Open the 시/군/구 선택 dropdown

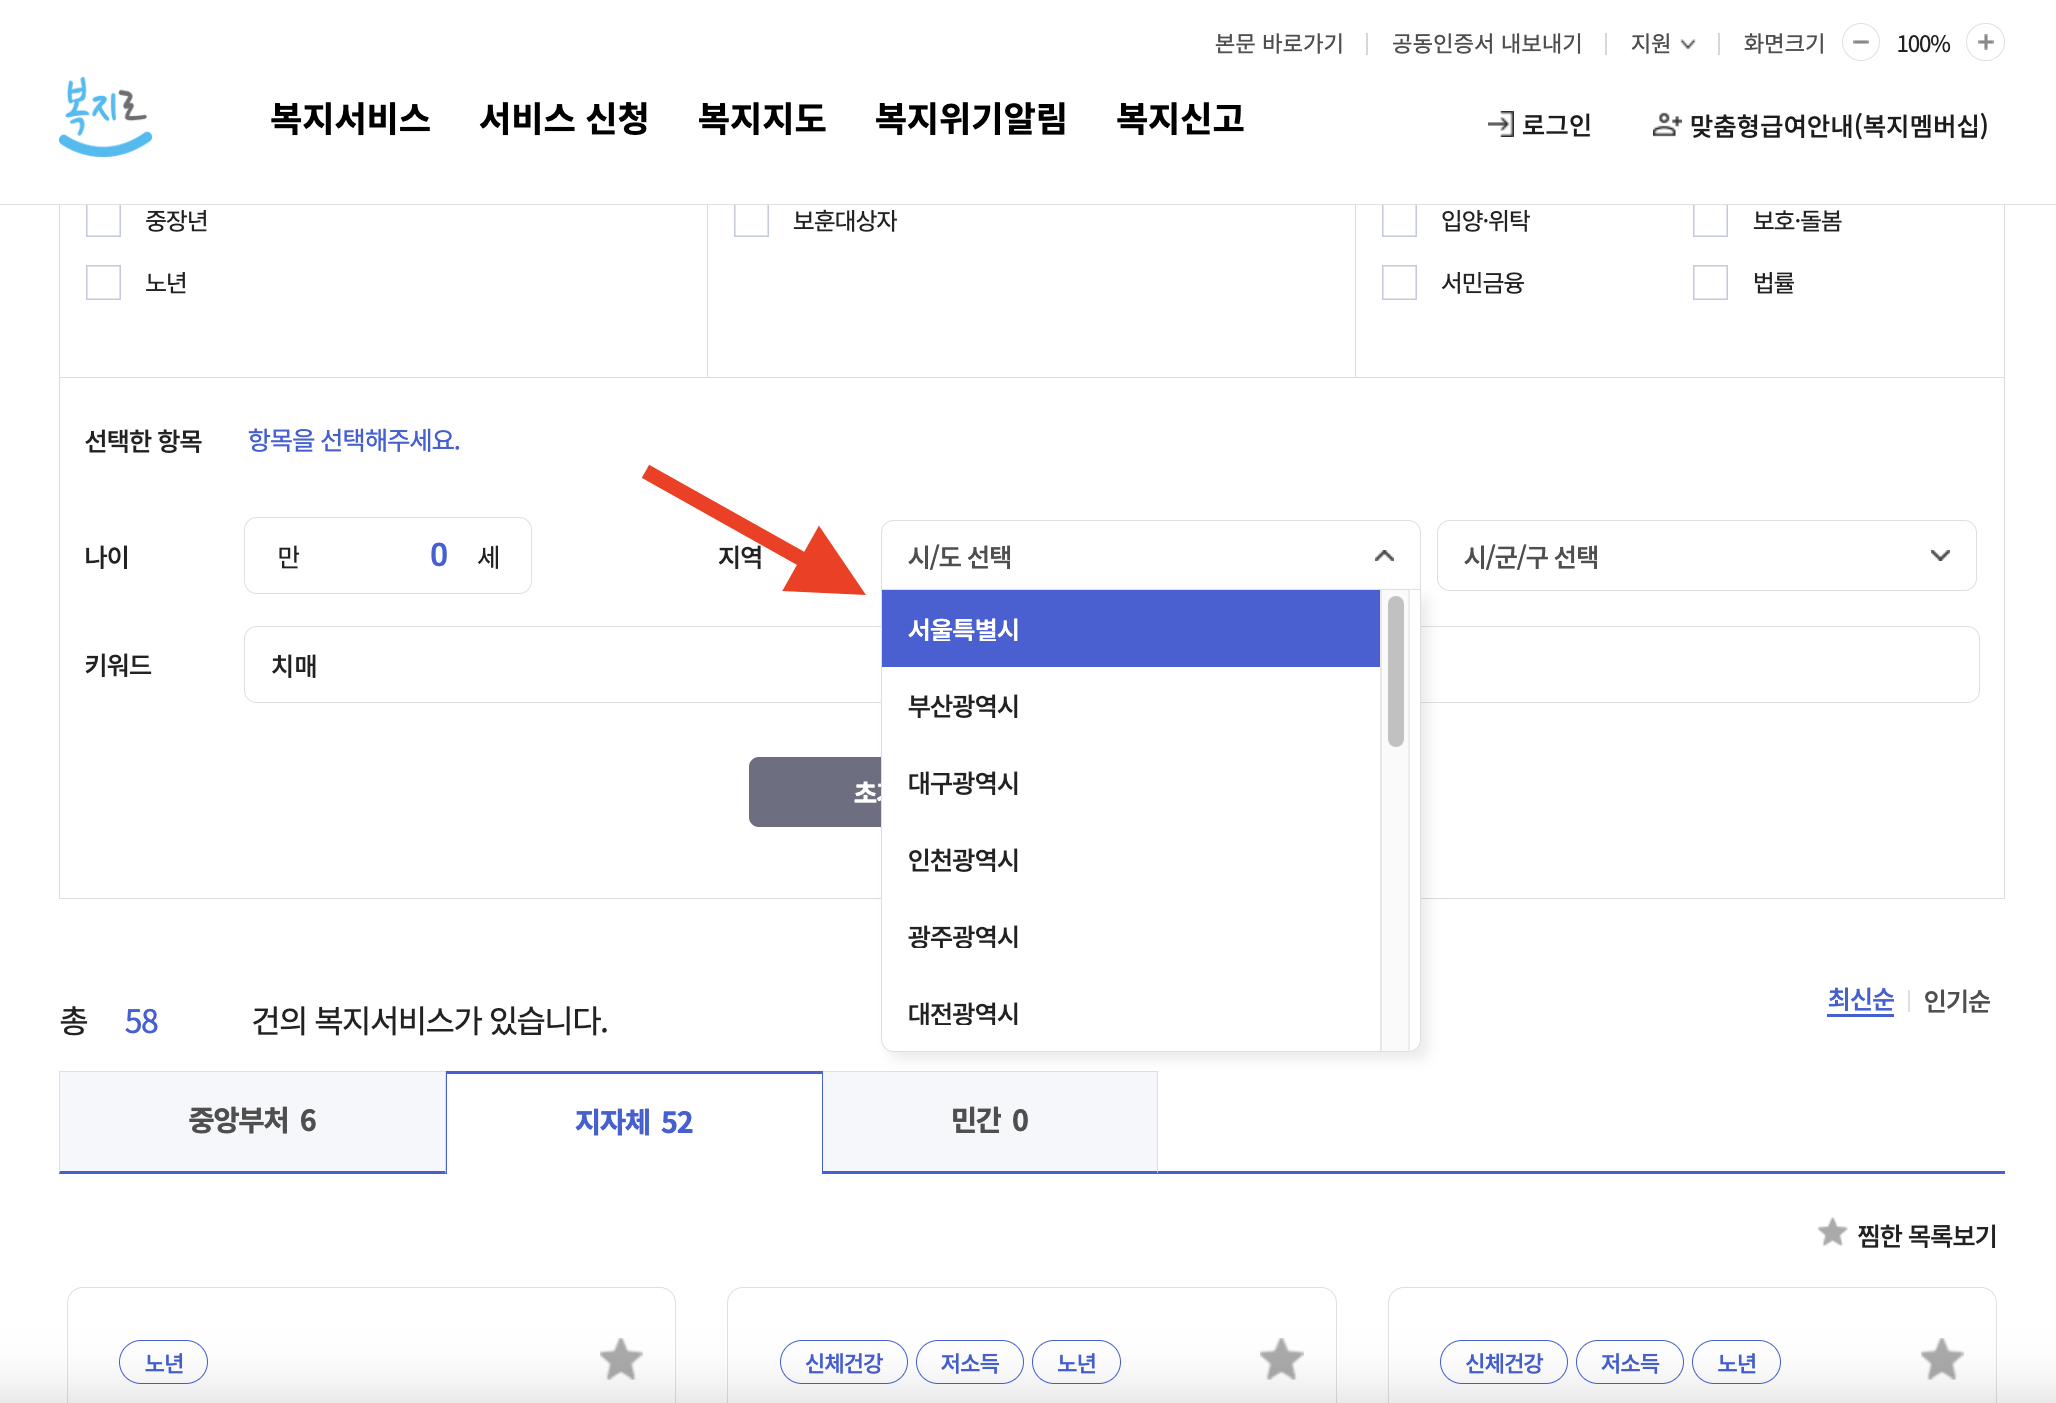click(x=1705, y=556)
